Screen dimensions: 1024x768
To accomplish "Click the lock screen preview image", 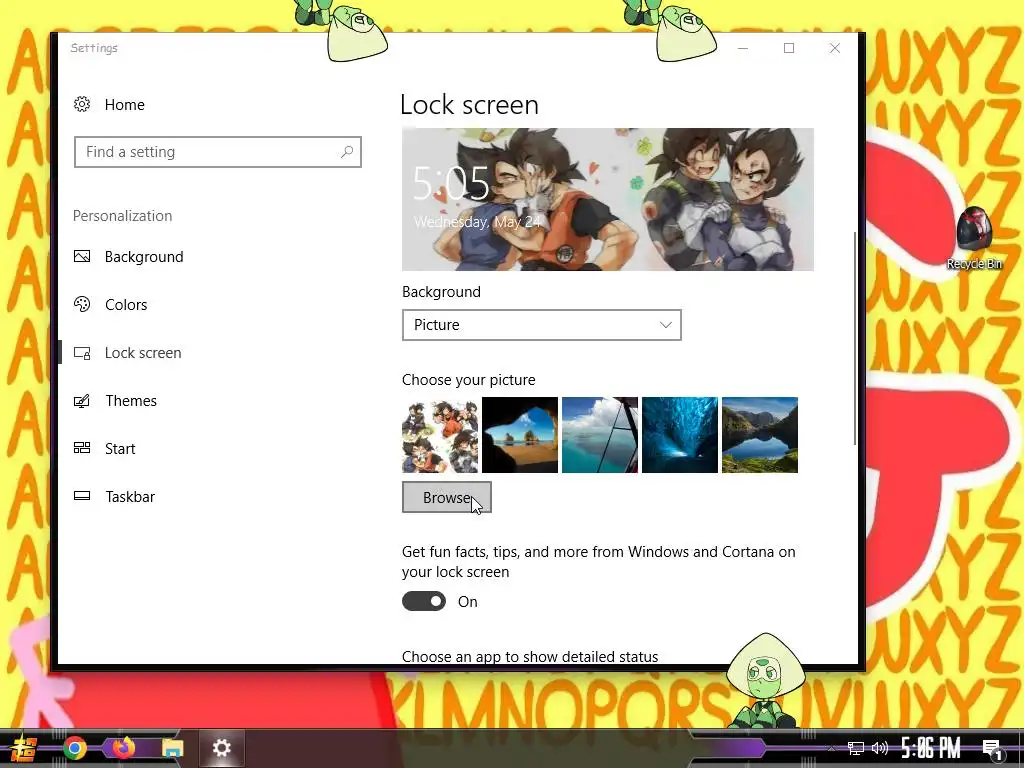I will [607, 199].
